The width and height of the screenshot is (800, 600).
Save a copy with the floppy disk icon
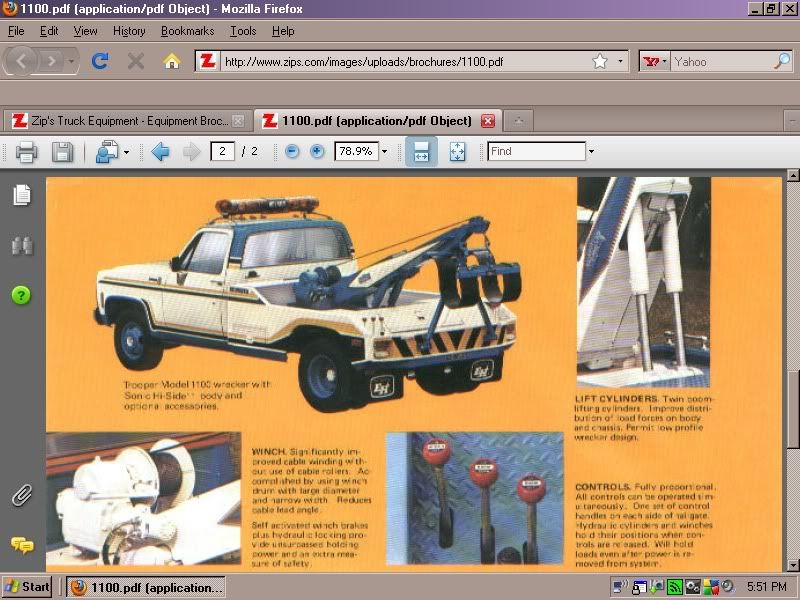click(x=62, y=152)
